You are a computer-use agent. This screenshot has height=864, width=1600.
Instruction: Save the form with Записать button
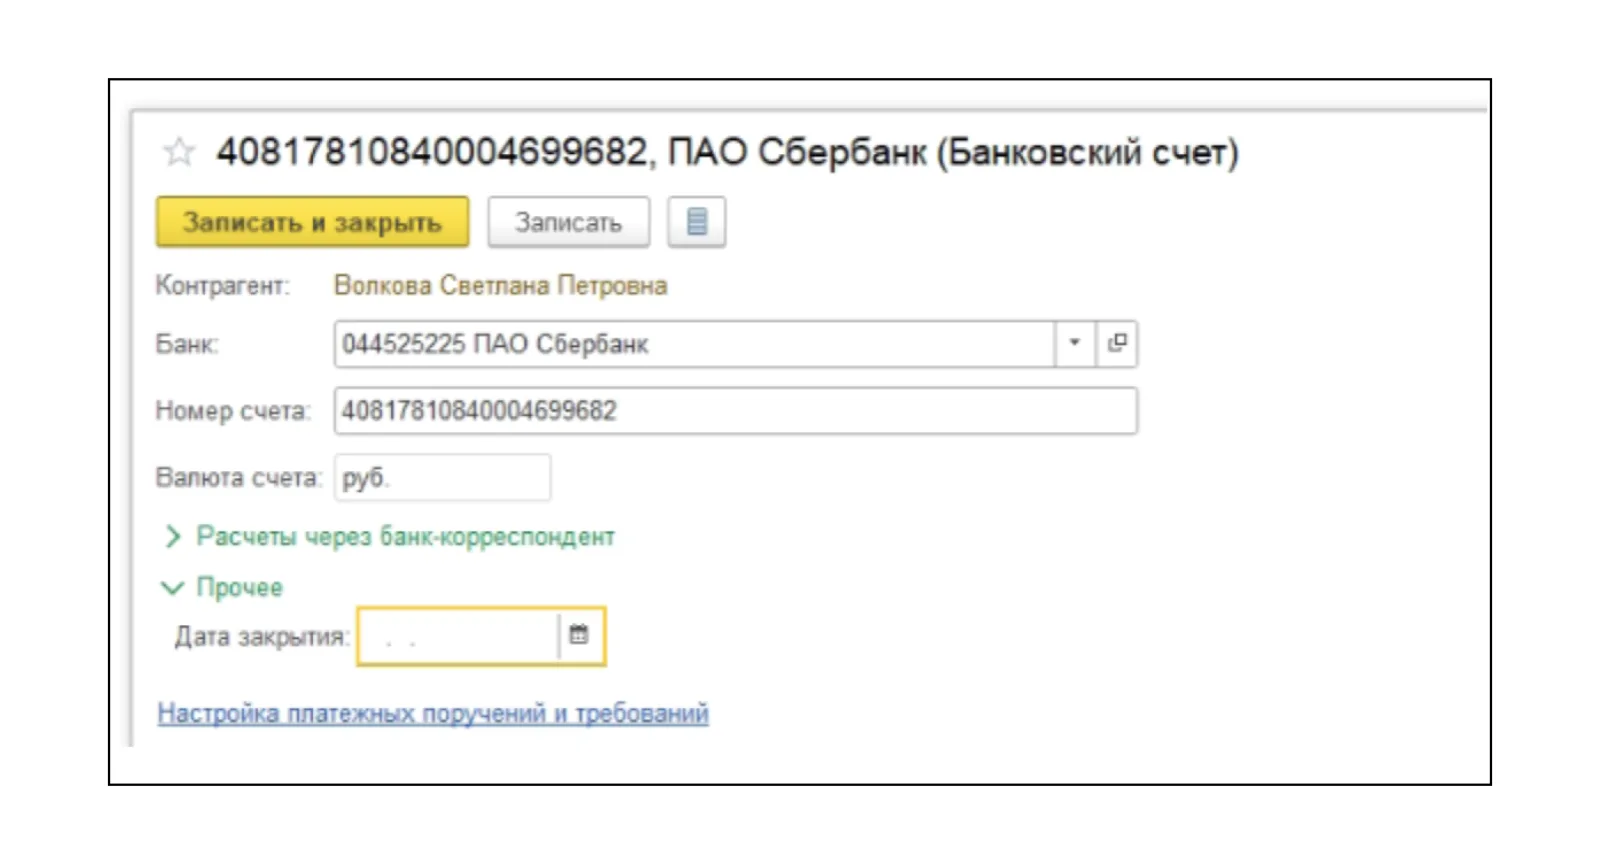[568, 222]
